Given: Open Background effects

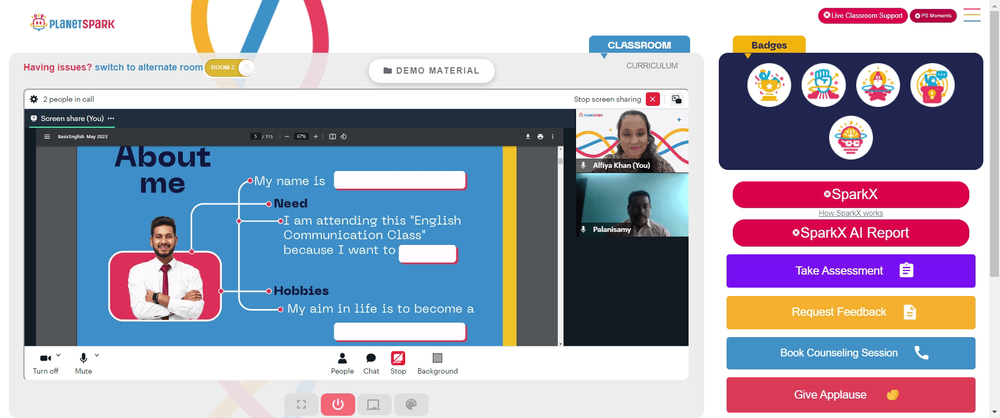Looking at the screenshot, I should point(438,363).
